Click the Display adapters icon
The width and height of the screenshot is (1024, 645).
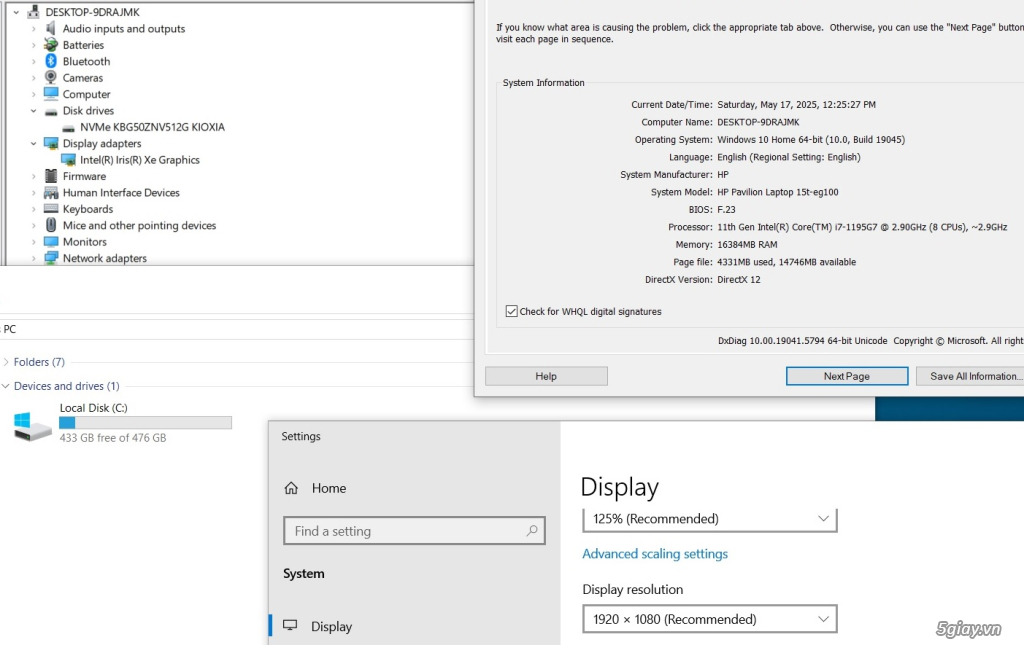click(x=51, y=143)
